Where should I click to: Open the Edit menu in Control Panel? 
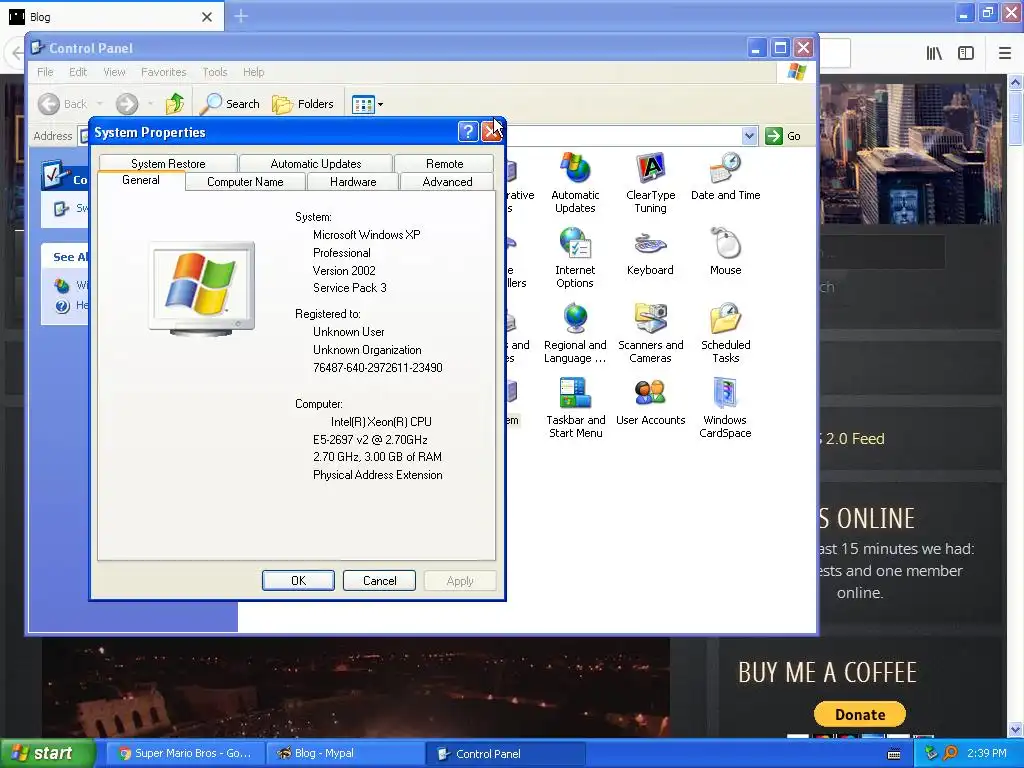(x=78, y=72)
